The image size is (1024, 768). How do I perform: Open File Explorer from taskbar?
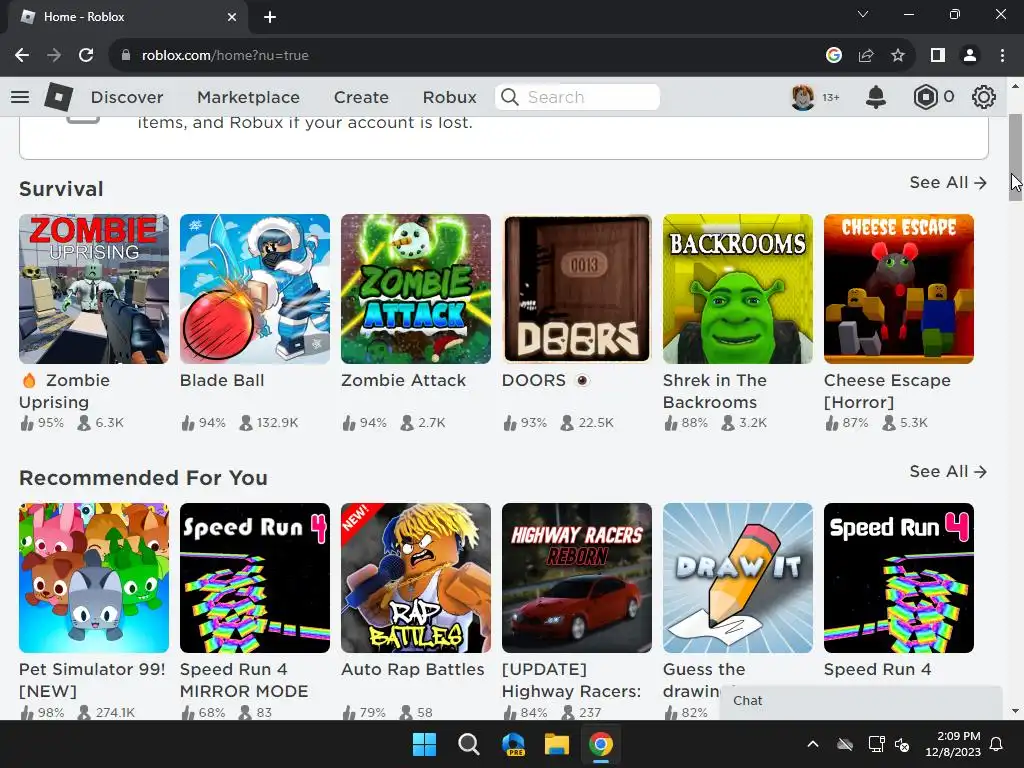point(557,744)
